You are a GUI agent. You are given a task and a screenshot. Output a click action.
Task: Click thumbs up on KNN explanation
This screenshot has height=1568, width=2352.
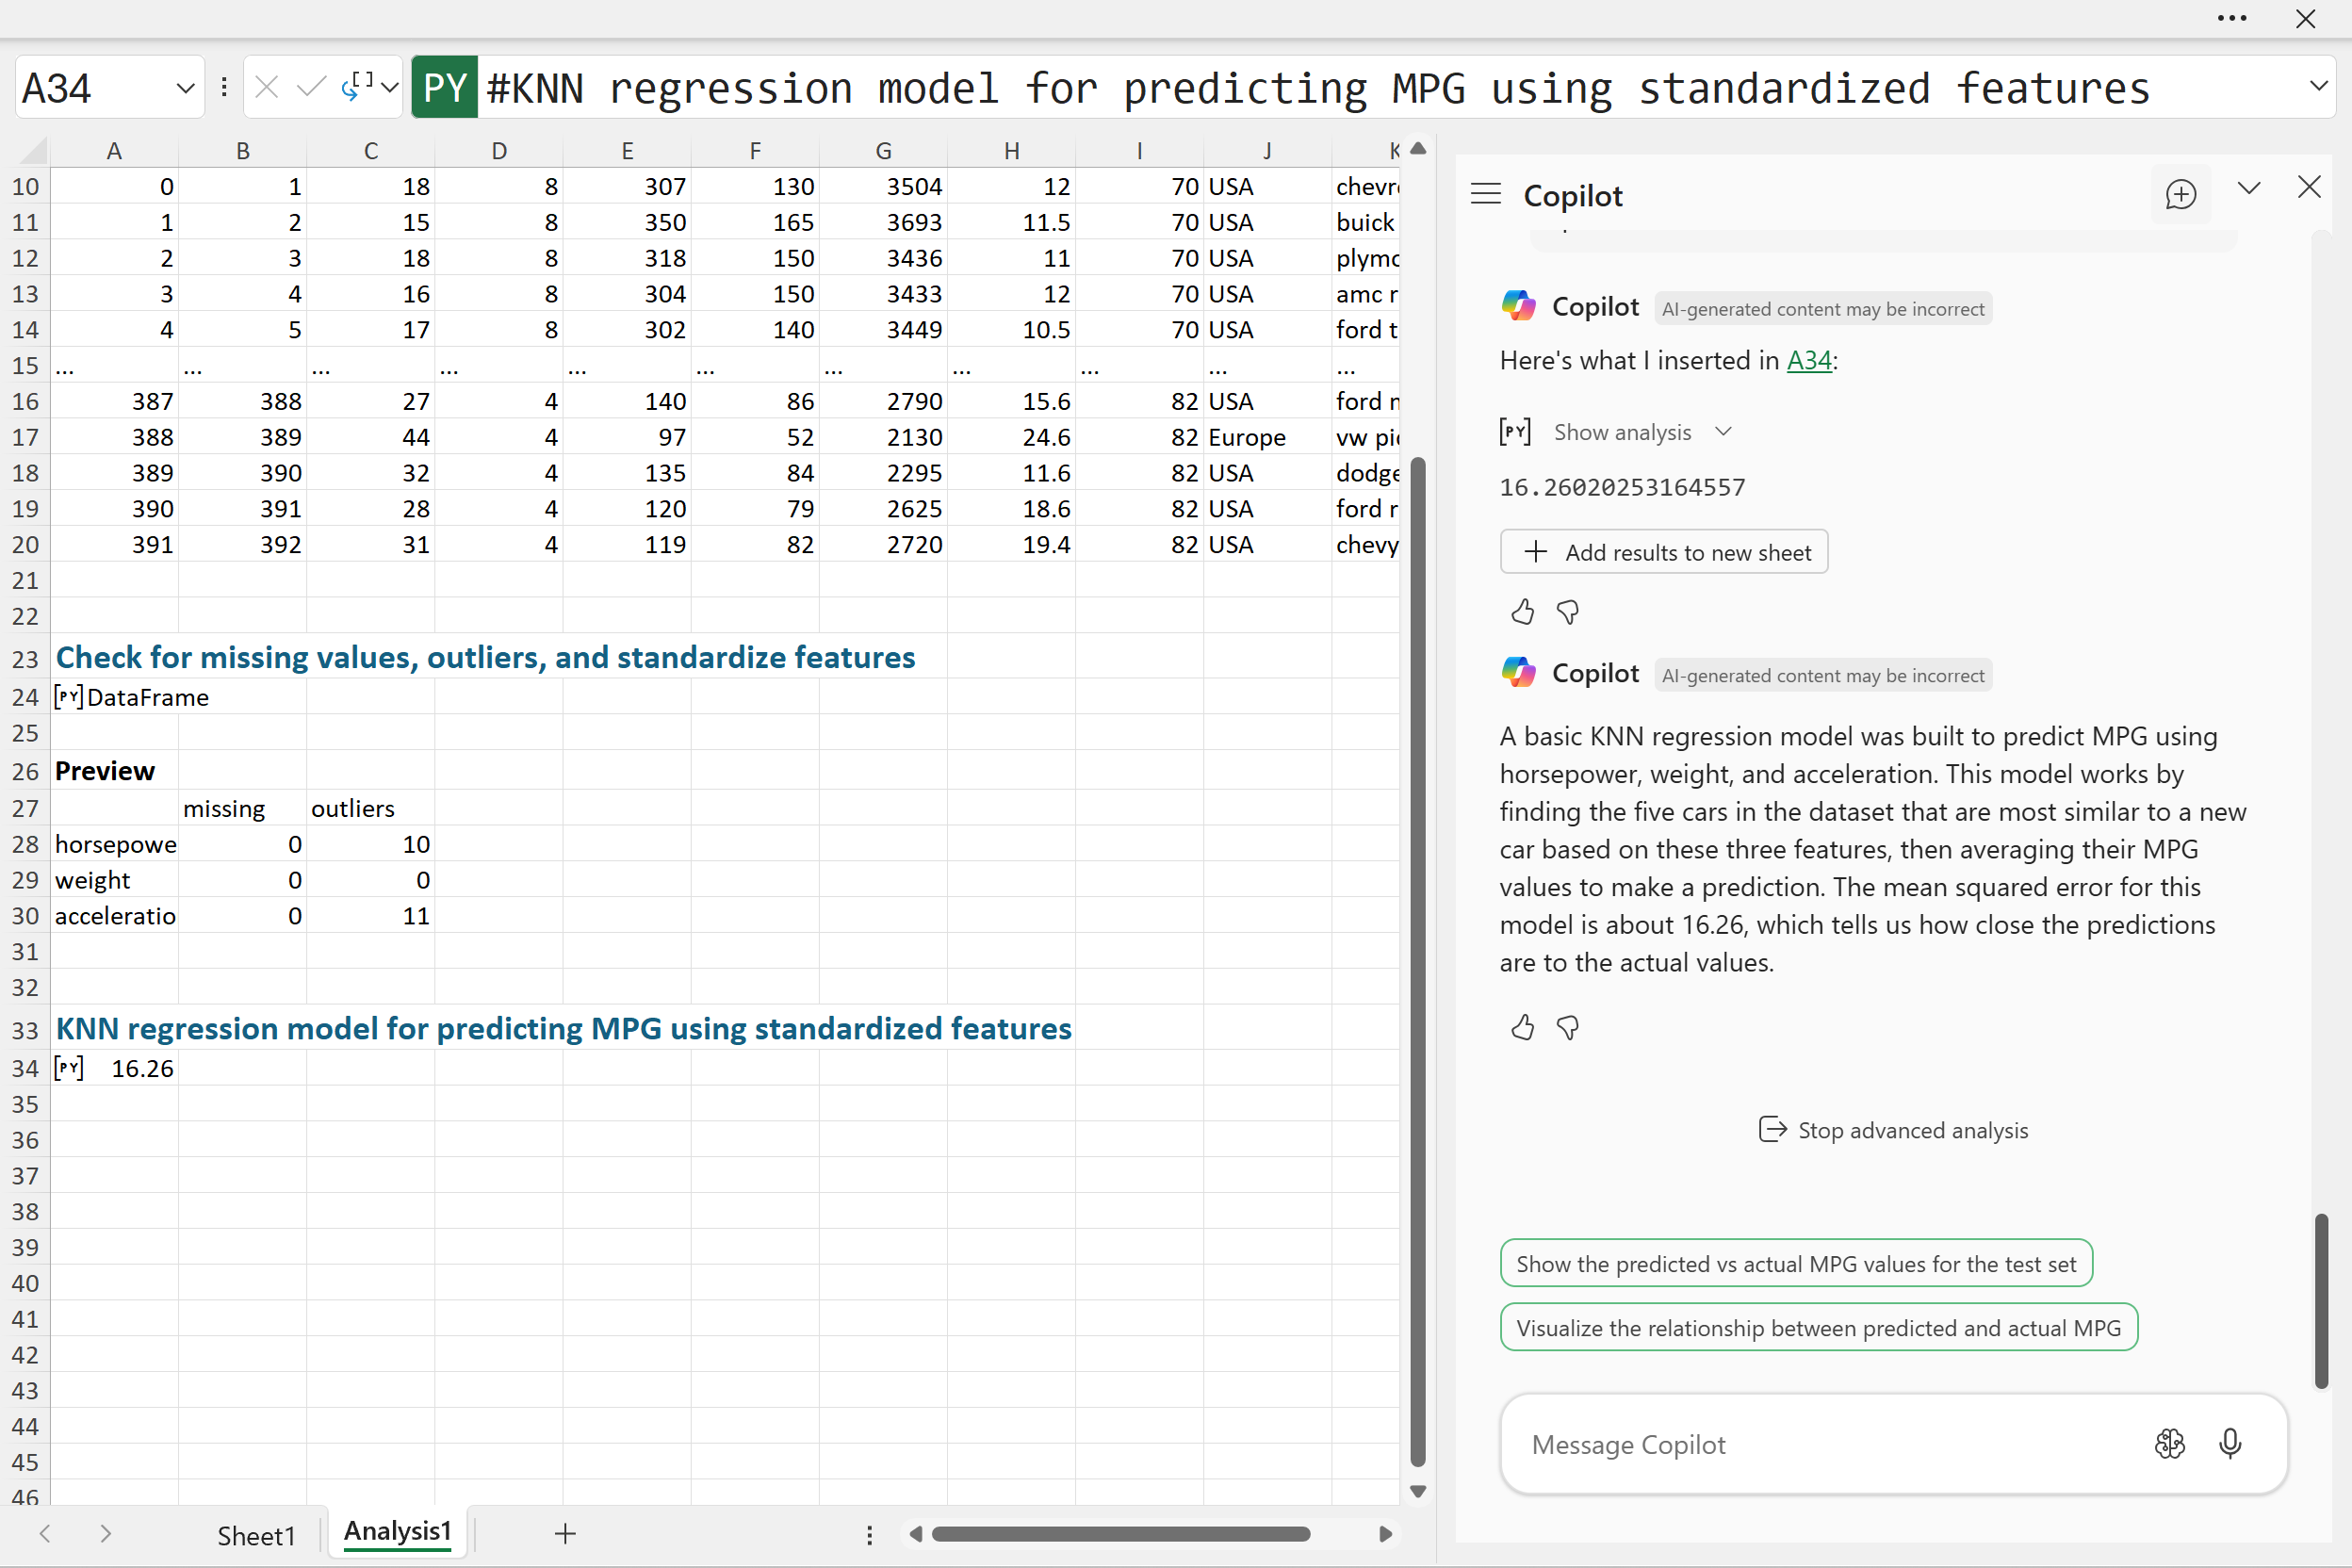coord(1522,1027)
